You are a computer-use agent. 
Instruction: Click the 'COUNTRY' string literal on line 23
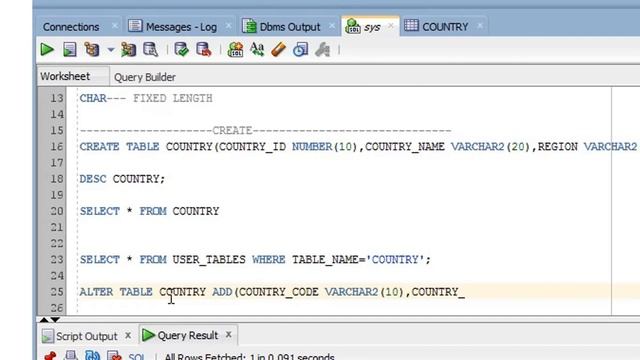[395, 260]
